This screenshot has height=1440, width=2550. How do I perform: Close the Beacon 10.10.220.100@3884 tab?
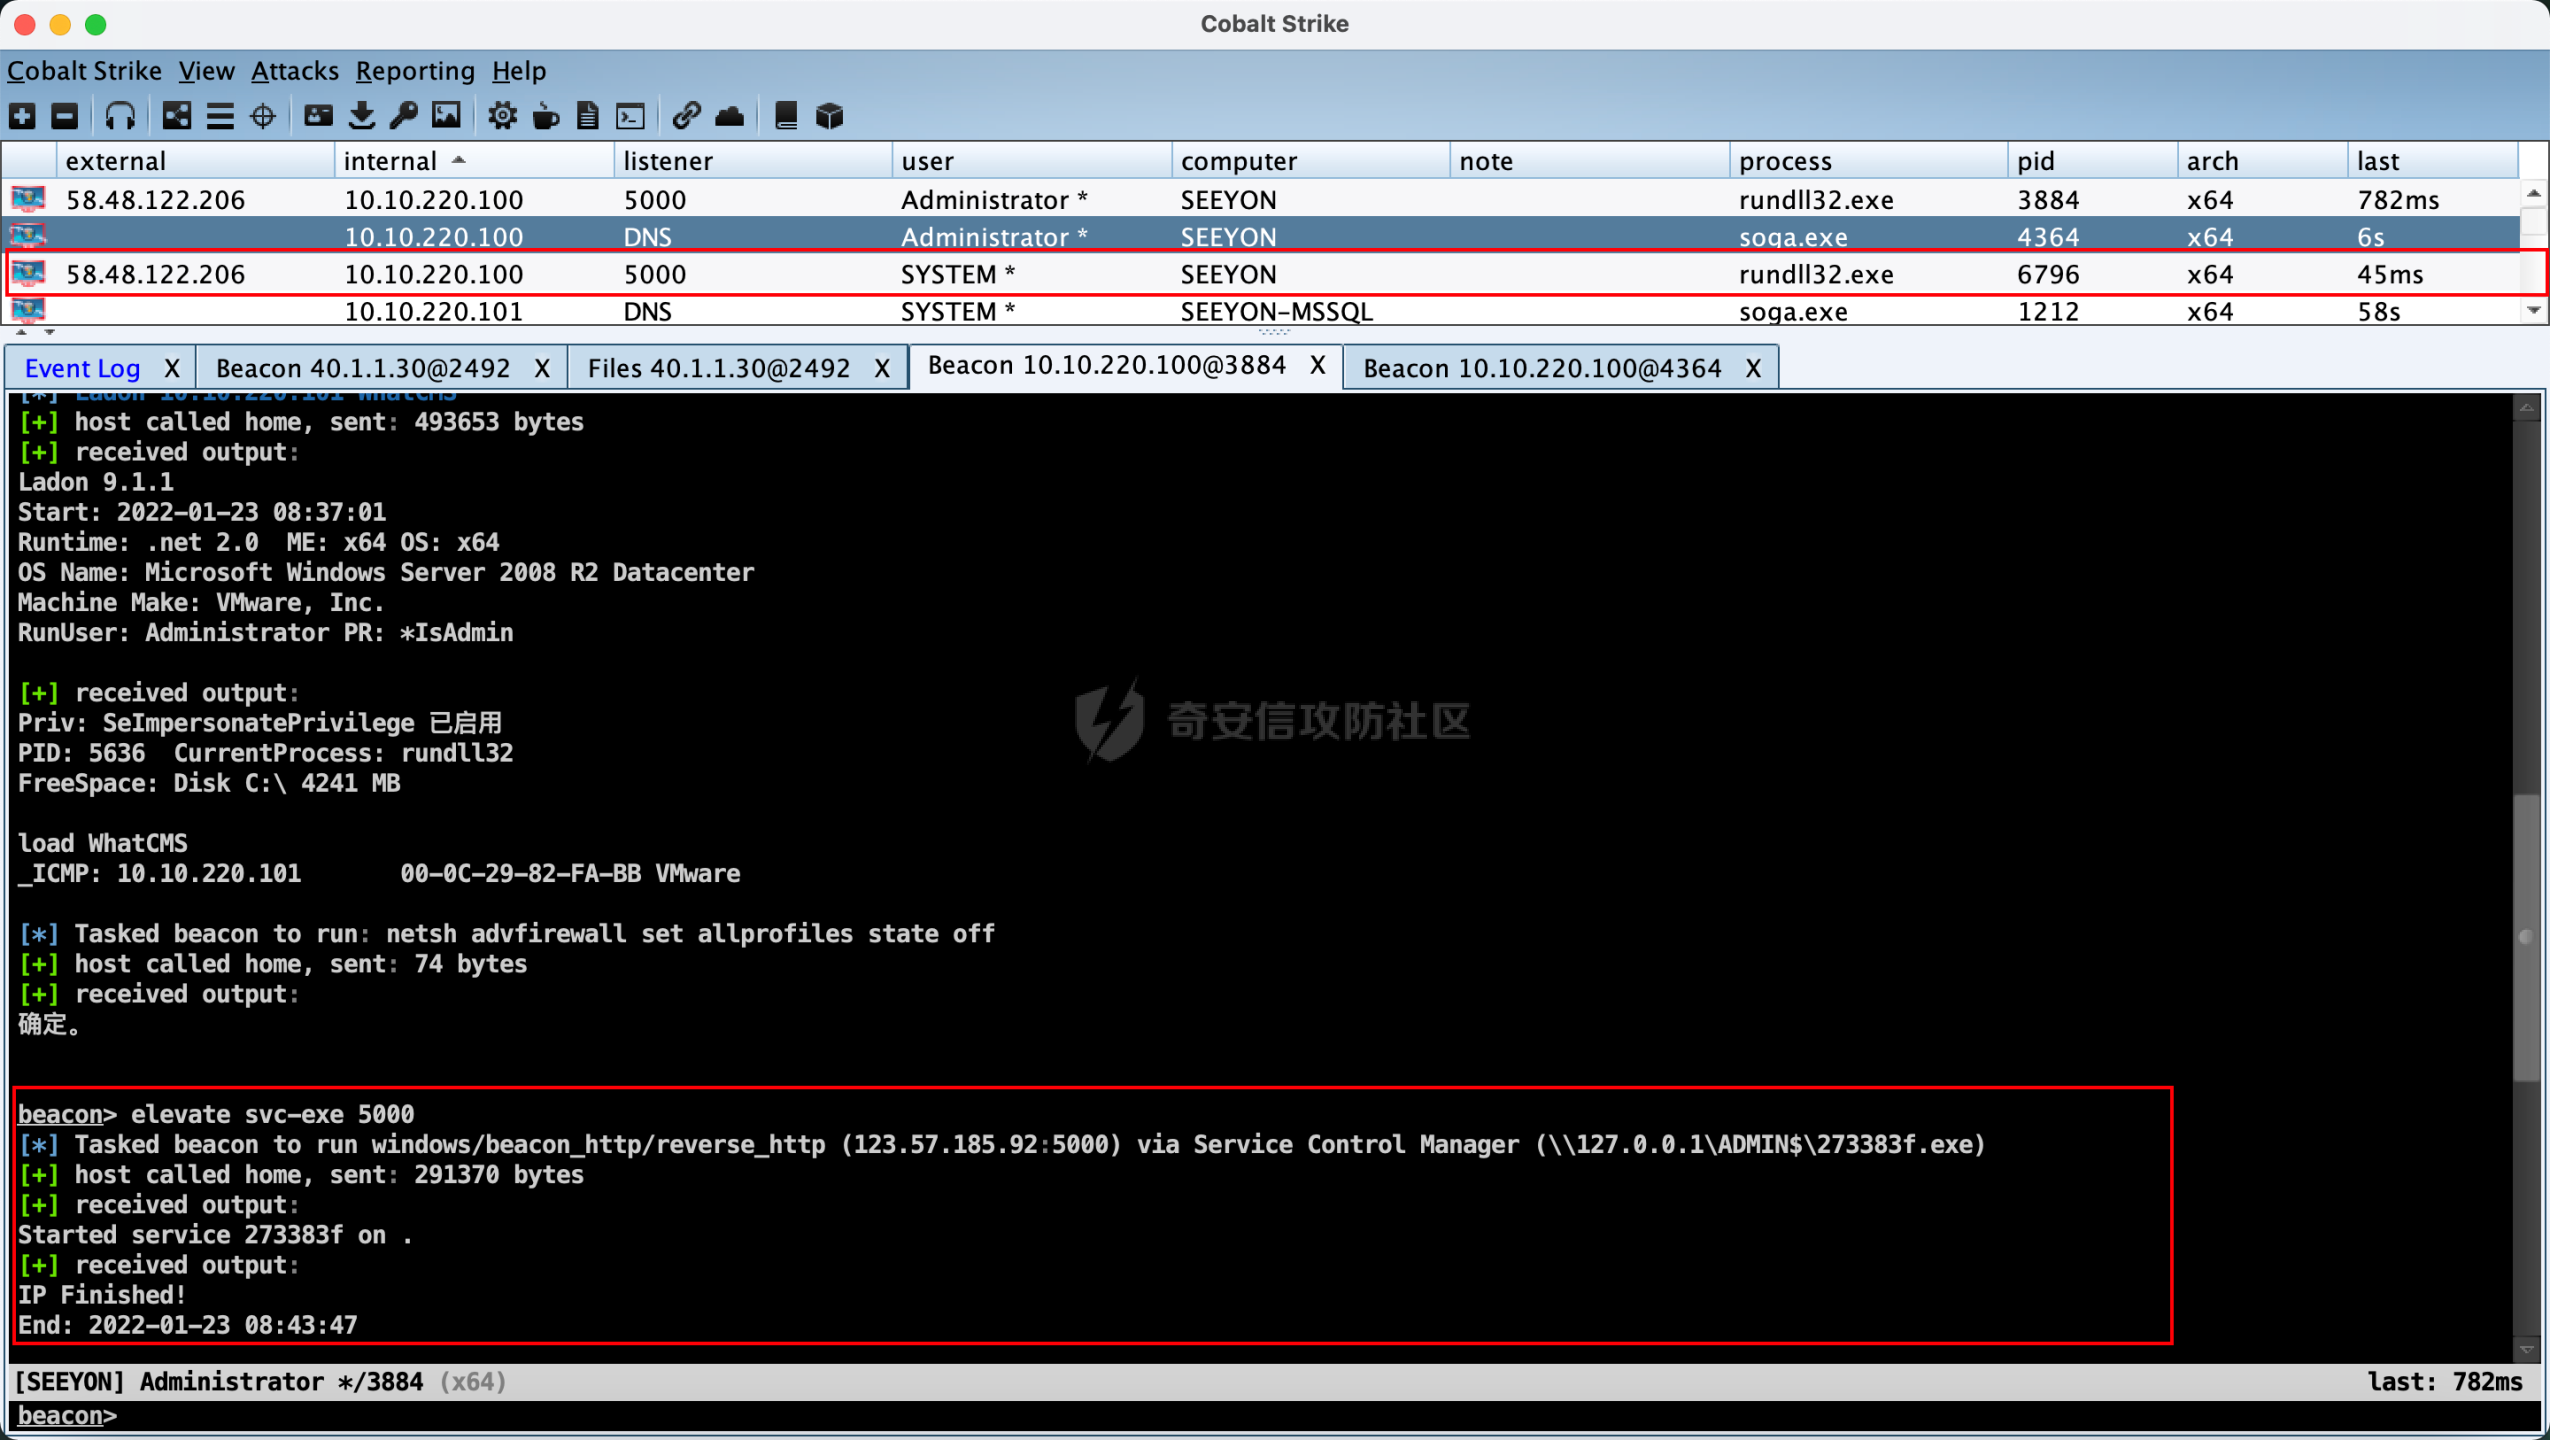coord(1318,365)
